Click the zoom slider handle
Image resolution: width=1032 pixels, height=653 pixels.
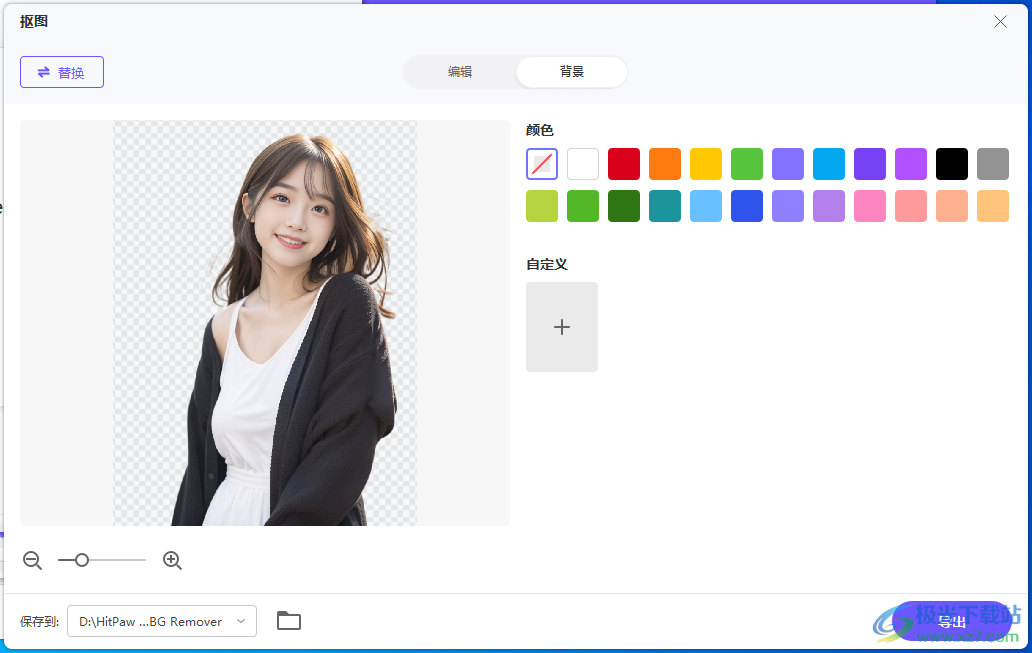(x=81, y=560)
